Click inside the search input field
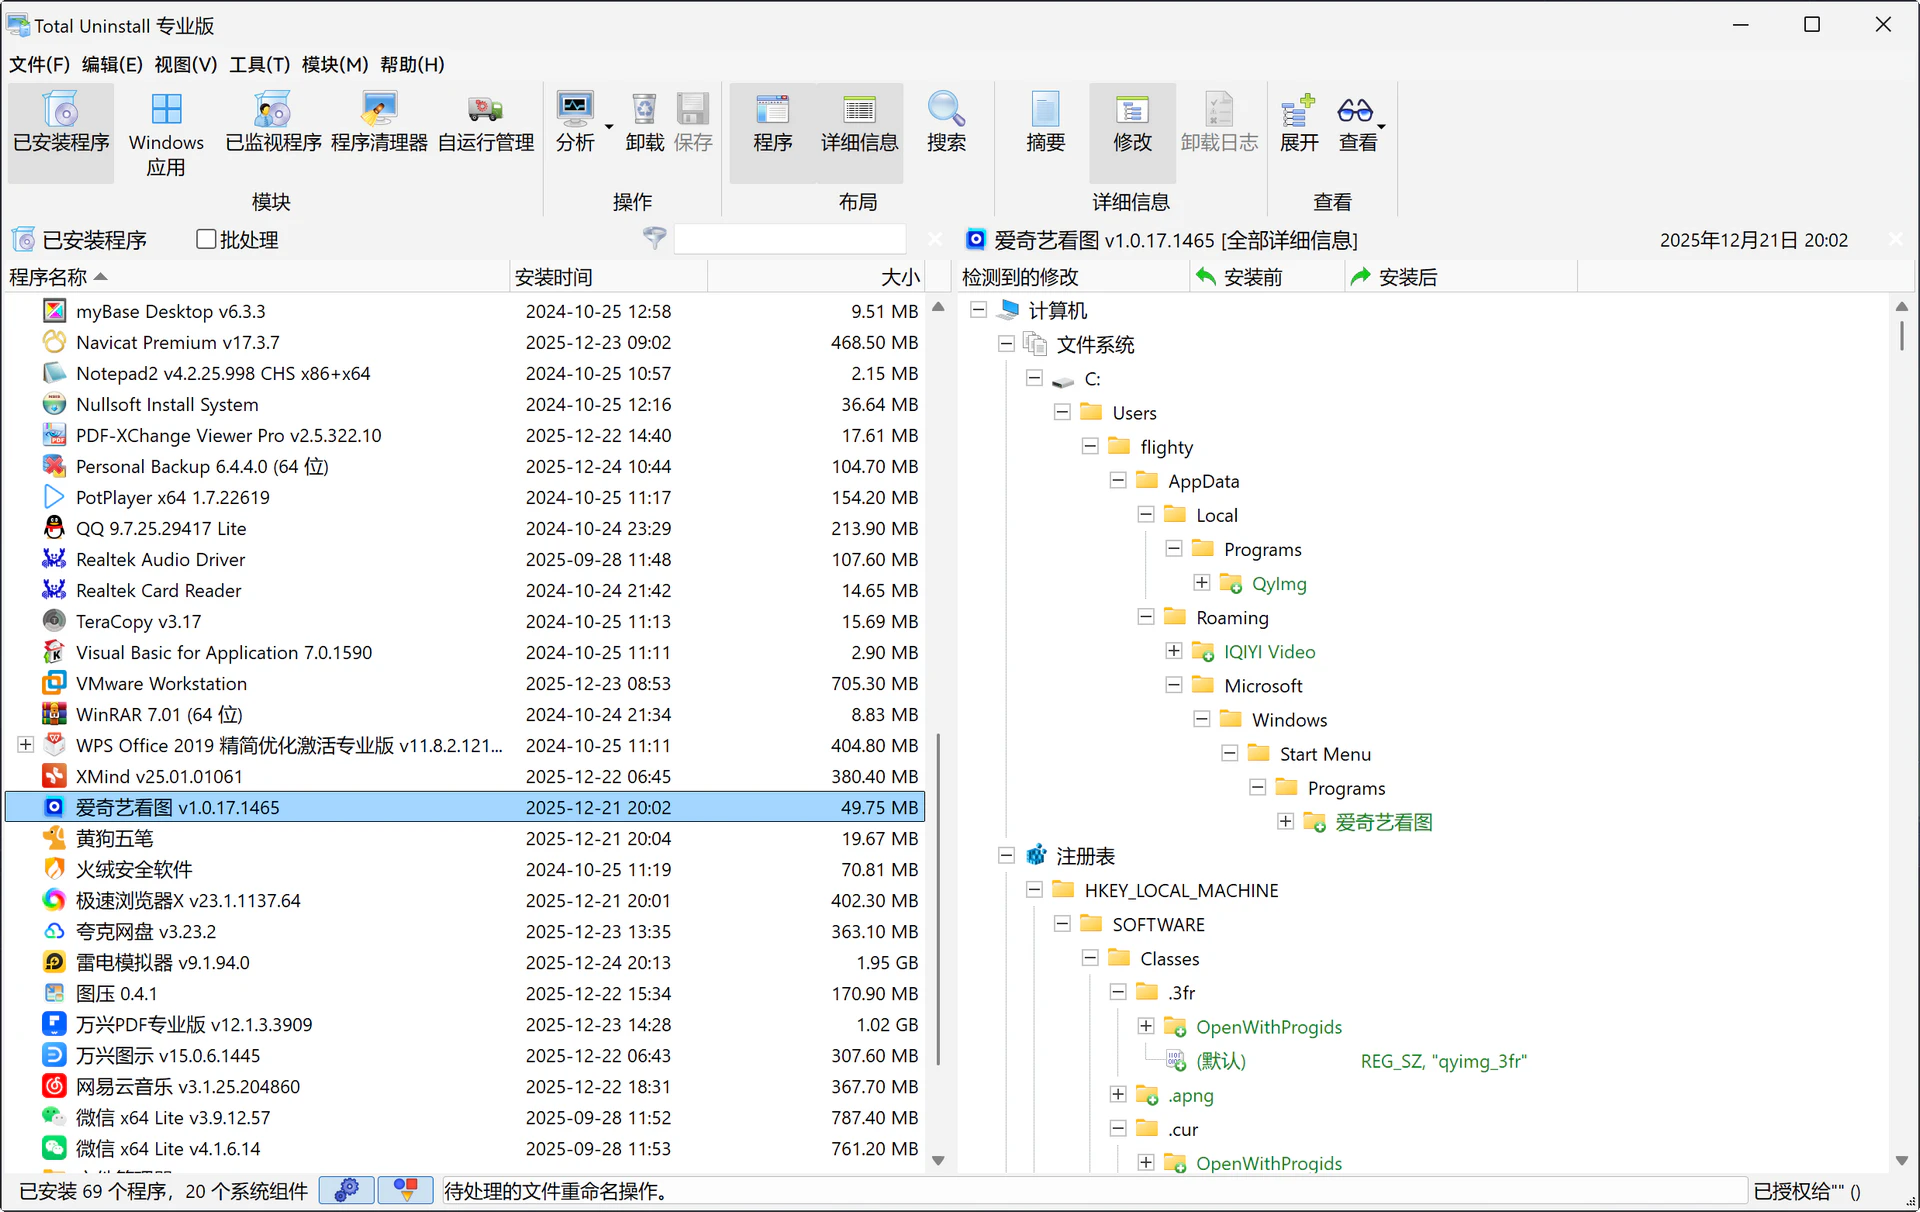Viewport: 1920px width, 1212px height. pyautogui.click(x=790, y=238)
